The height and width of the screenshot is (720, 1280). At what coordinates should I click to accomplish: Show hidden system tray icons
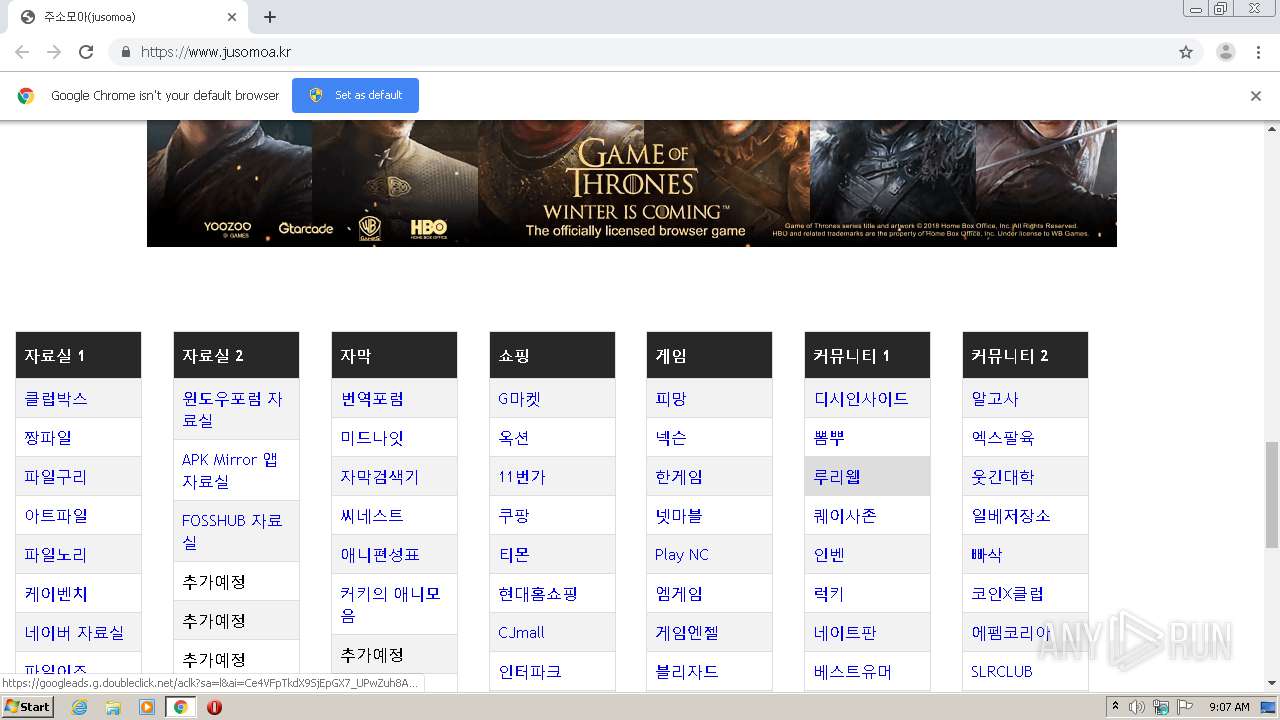tap(1116, 707)
